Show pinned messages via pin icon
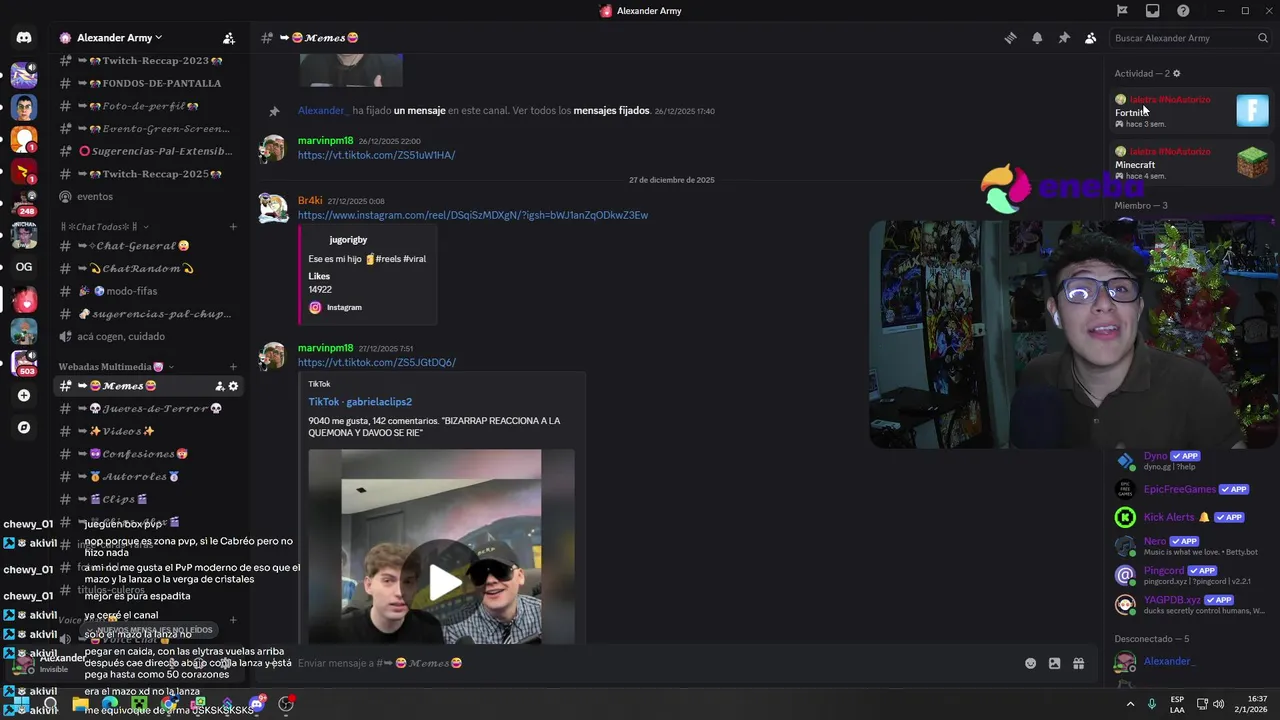The image size is (1280, 720). (x=1064, y=38)
